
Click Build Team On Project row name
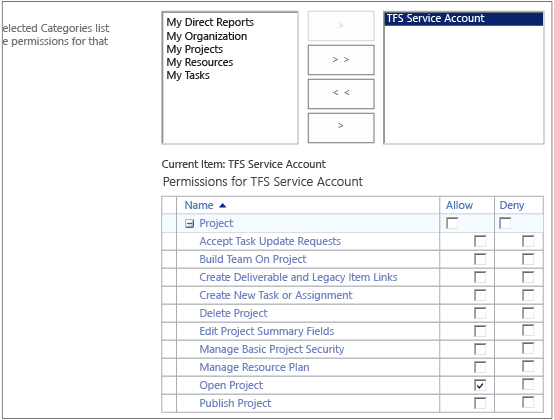253,259
